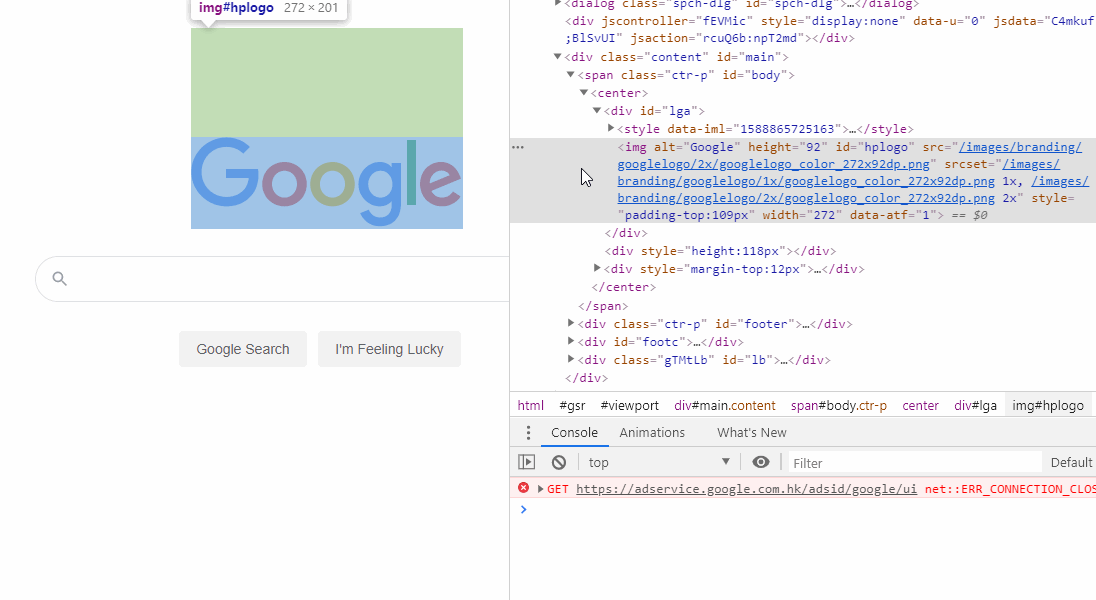The image size is (1096, 600).
Task: Open the console drawer three-dot menu
Action: tap(528, 433)
